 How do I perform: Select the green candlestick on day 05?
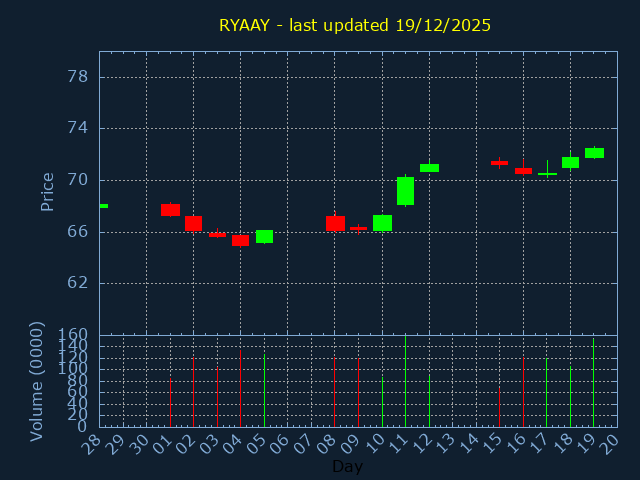(264, 236)
